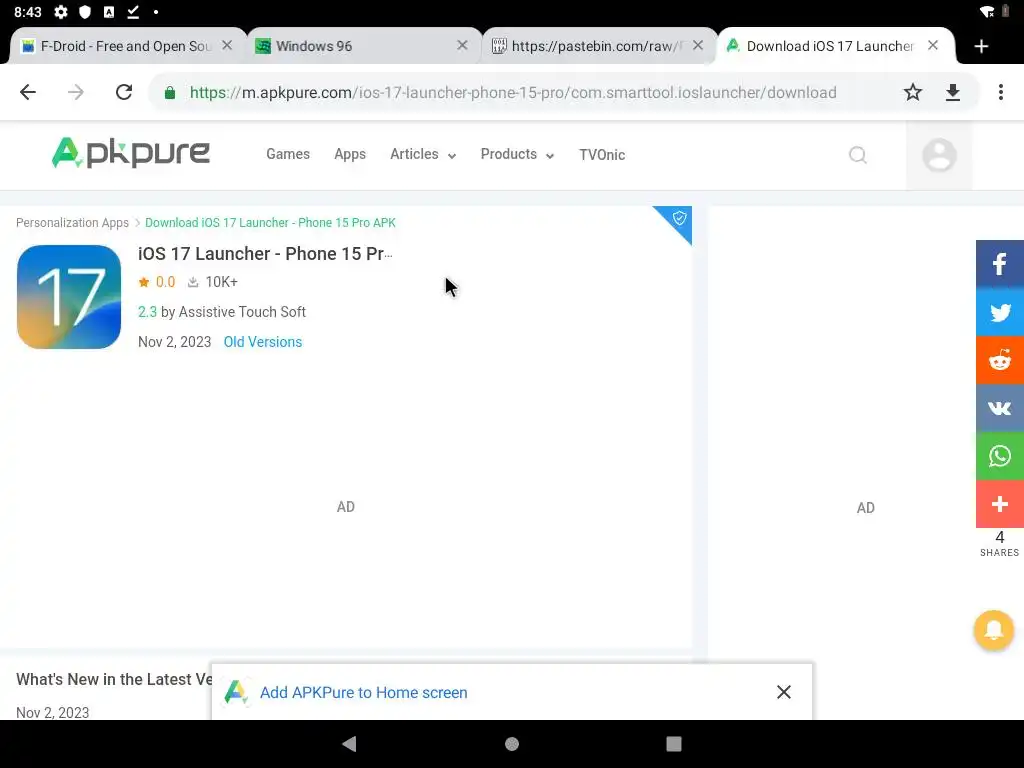The width and height of the screenshot is (1024, 768).
Task: Open browser downloads icon
Action: pos(953,92)
